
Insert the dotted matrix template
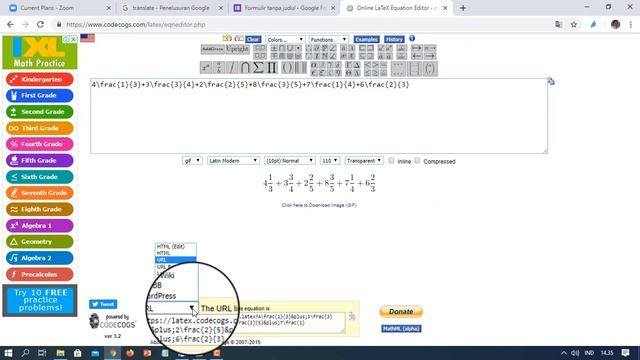pyautogui.click(x=398, y=69)
